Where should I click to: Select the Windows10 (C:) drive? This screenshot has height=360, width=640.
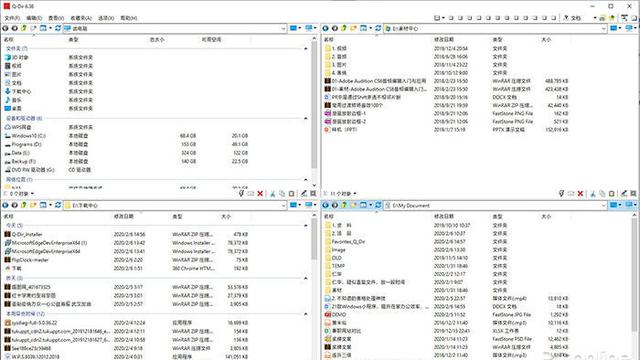25,136
